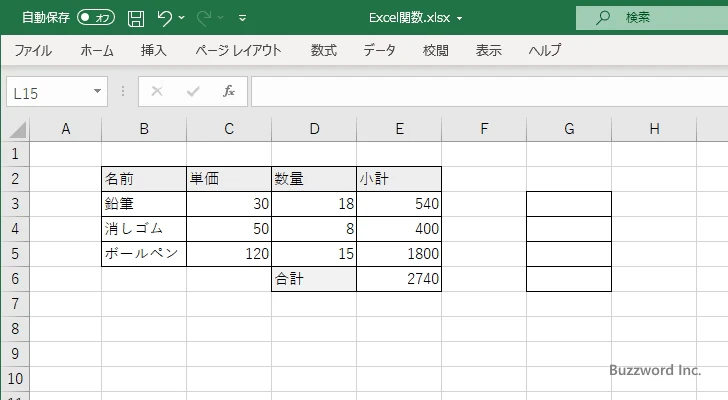728x400 pixels.
Task: Click the cell containing 小計
Action: pos(399,179)
